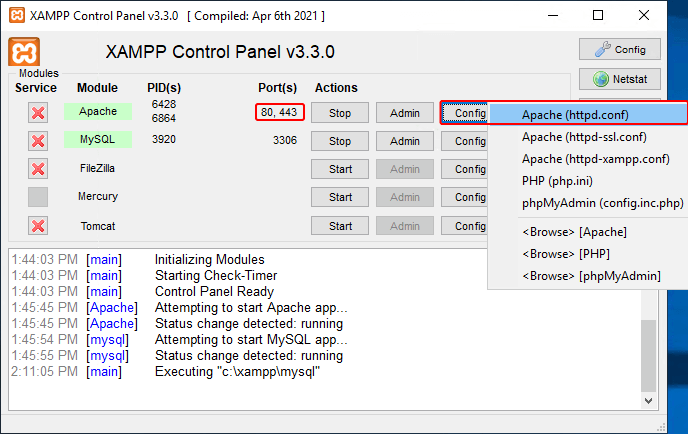Select Apache (httpd-ssl.conf) menu entry

(588, 137)
